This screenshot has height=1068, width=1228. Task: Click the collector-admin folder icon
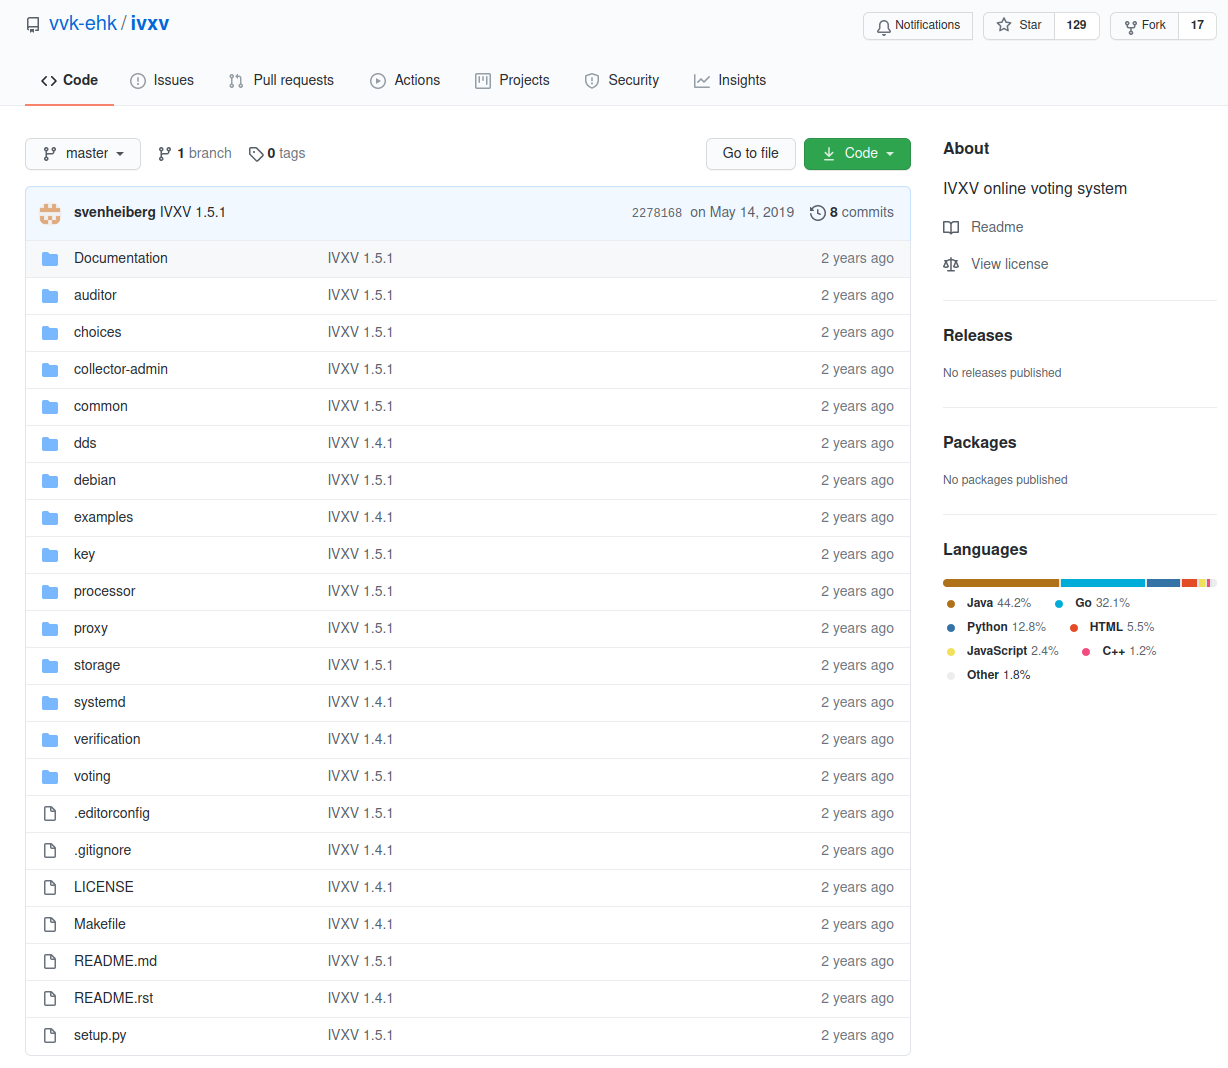[50, 370]
